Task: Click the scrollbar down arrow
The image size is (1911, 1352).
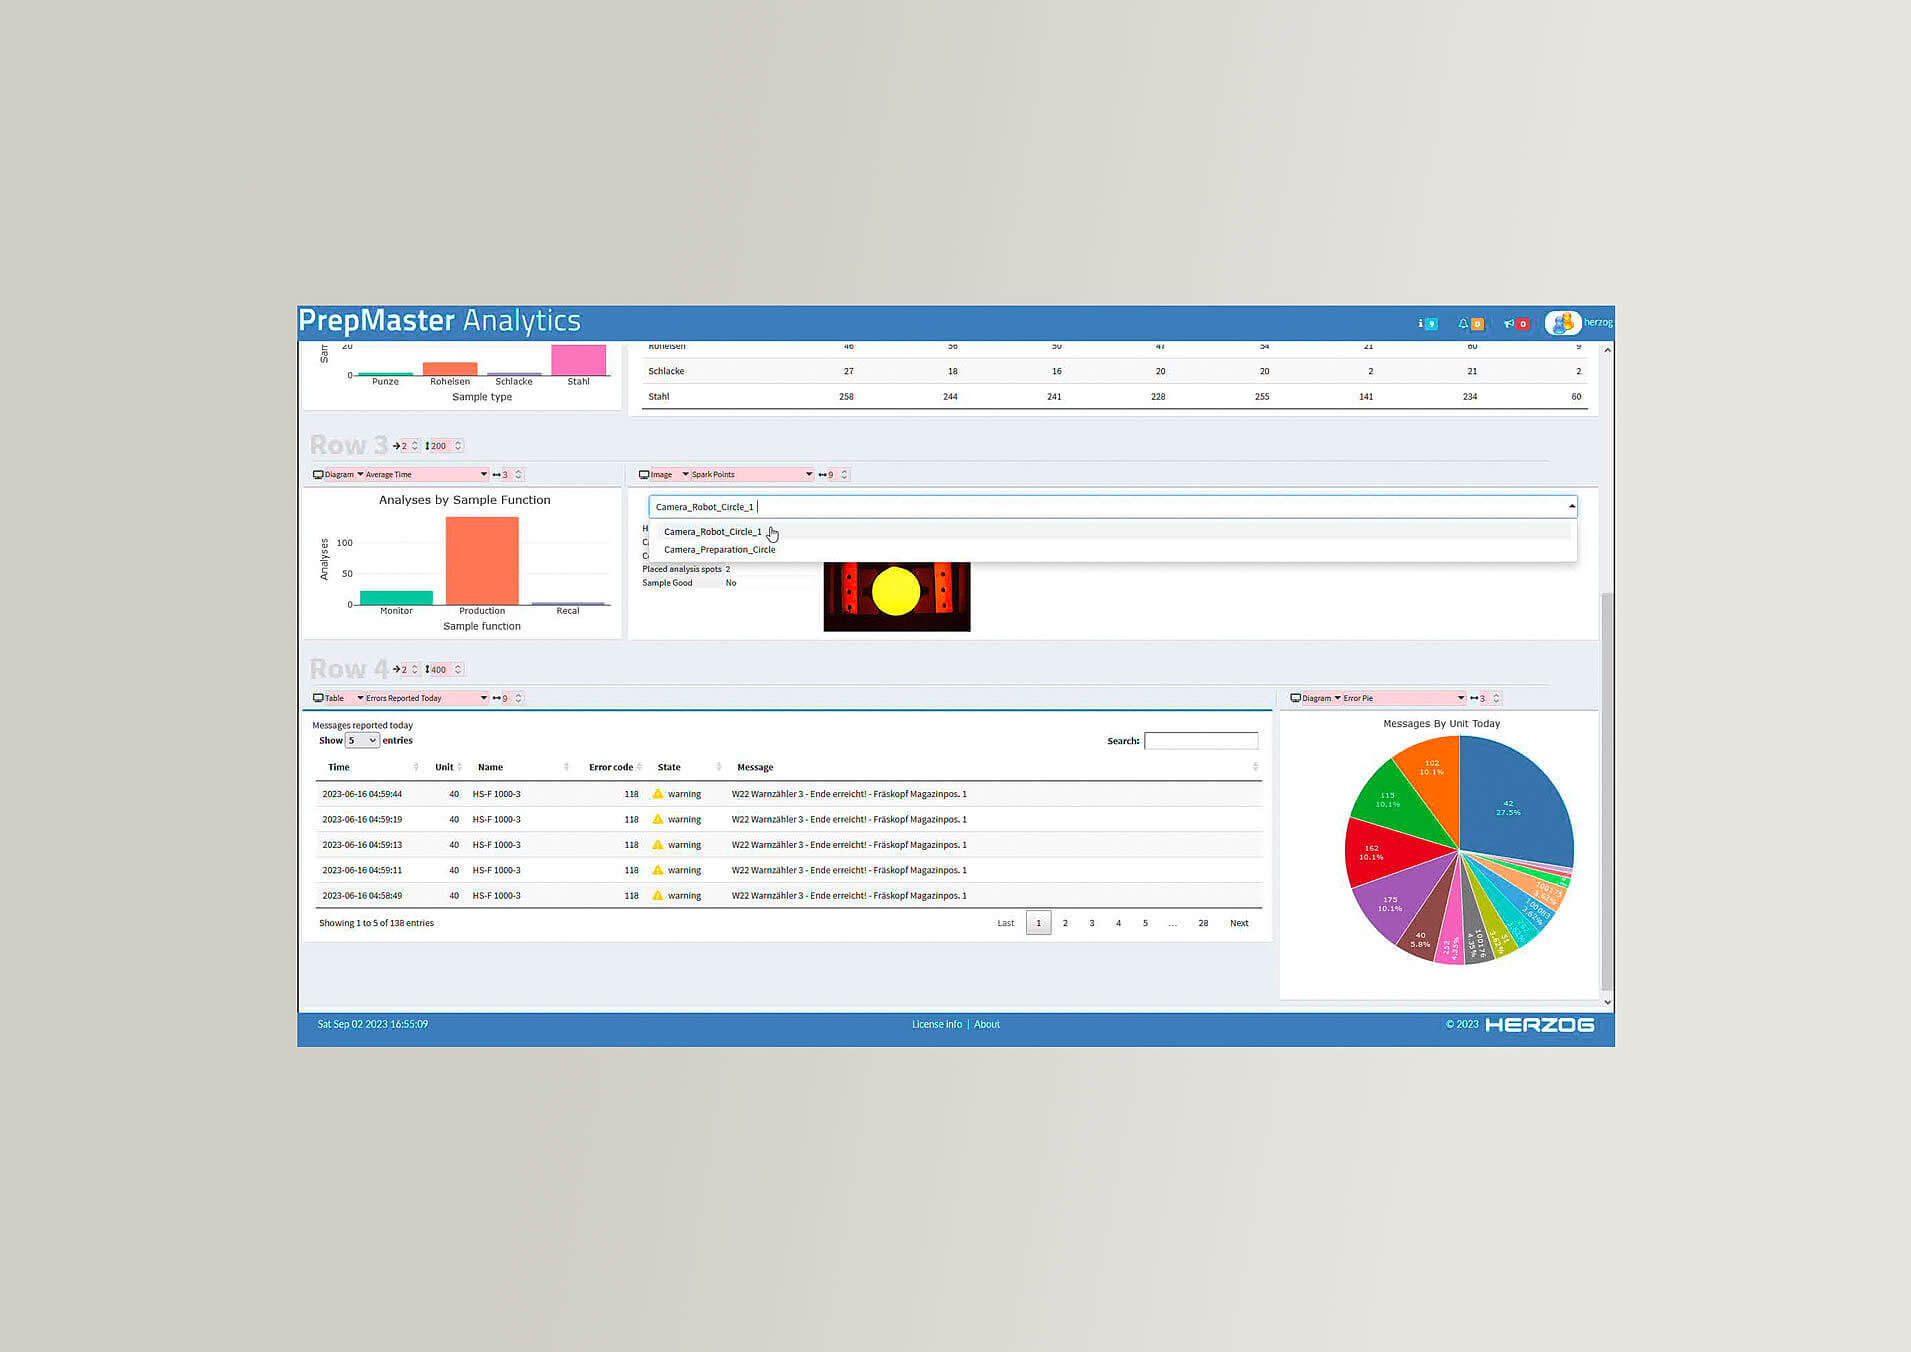Action: point(1607,1002)
